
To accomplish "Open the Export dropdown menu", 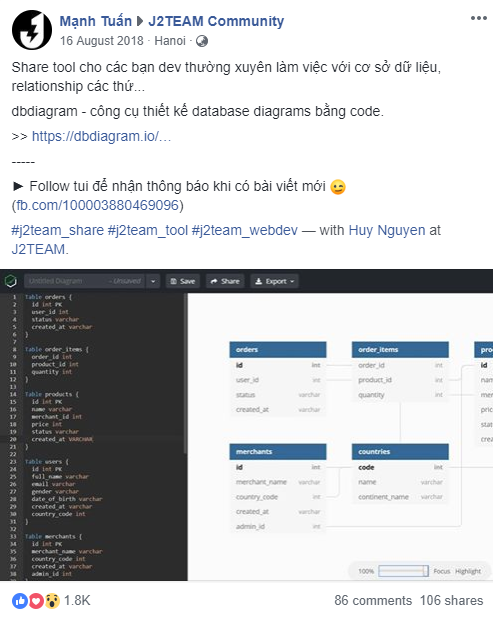I will 274,281.
